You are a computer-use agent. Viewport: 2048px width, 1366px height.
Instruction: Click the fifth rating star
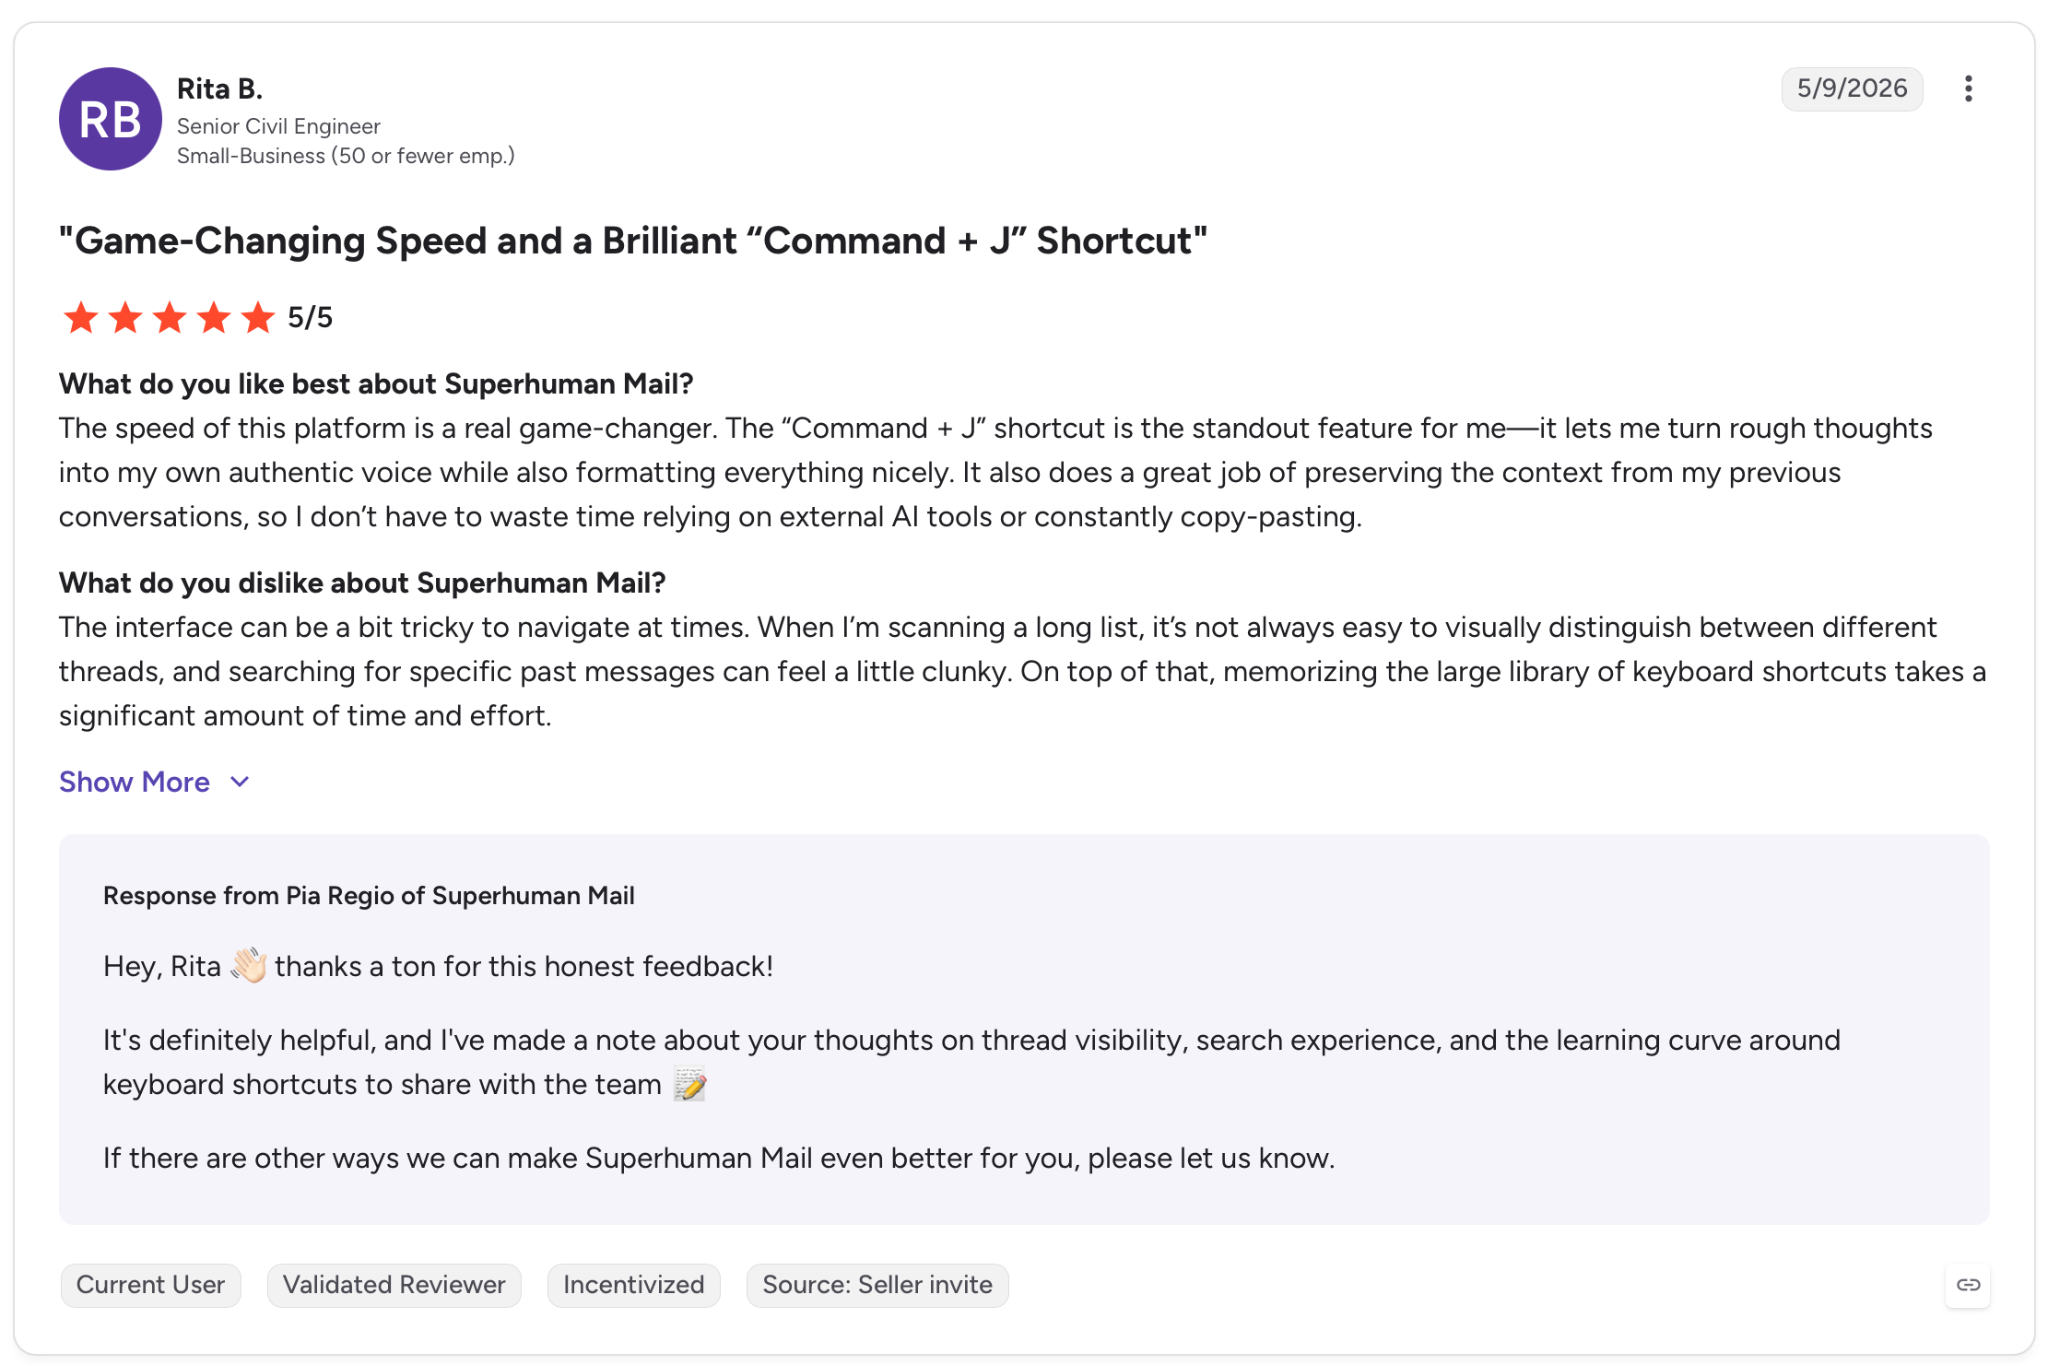coord(258,318)
